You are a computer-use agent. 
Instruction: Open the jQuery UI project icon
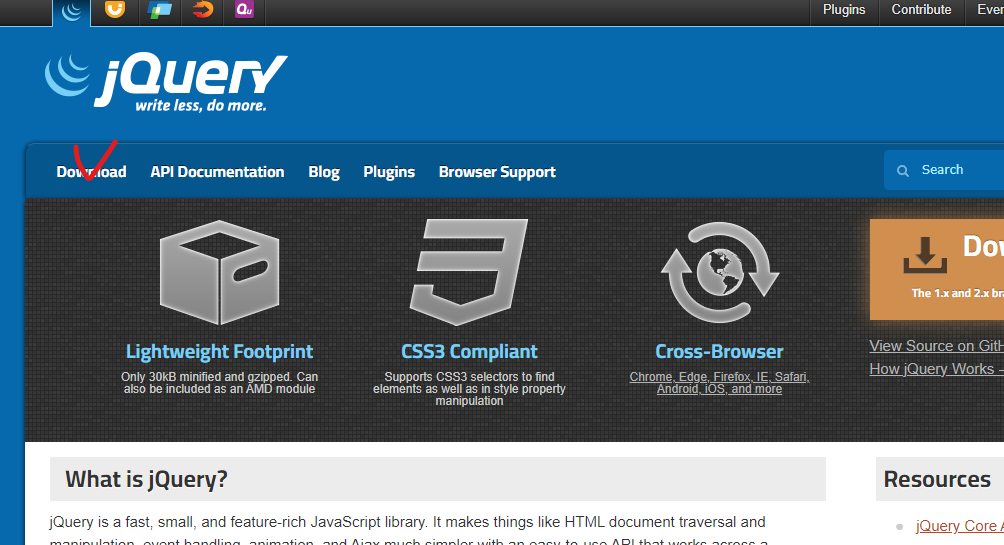115,10
